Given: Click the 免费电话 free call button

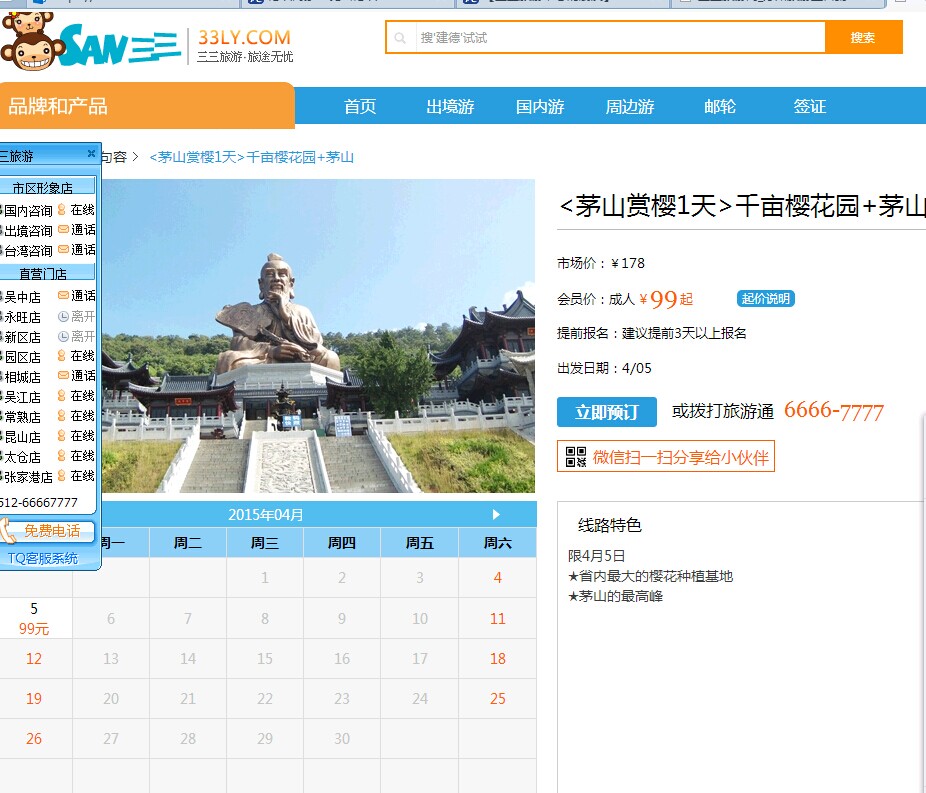Looking at the screenshot, I should (50, 531).
